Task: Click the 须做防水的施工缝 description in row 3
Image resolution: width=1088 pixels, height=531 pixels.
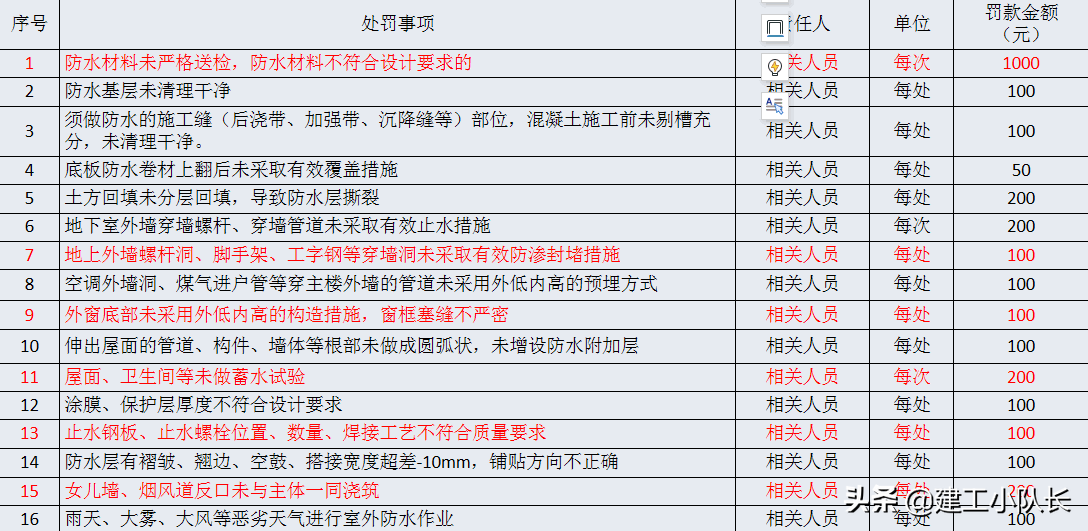Action: 398,131
